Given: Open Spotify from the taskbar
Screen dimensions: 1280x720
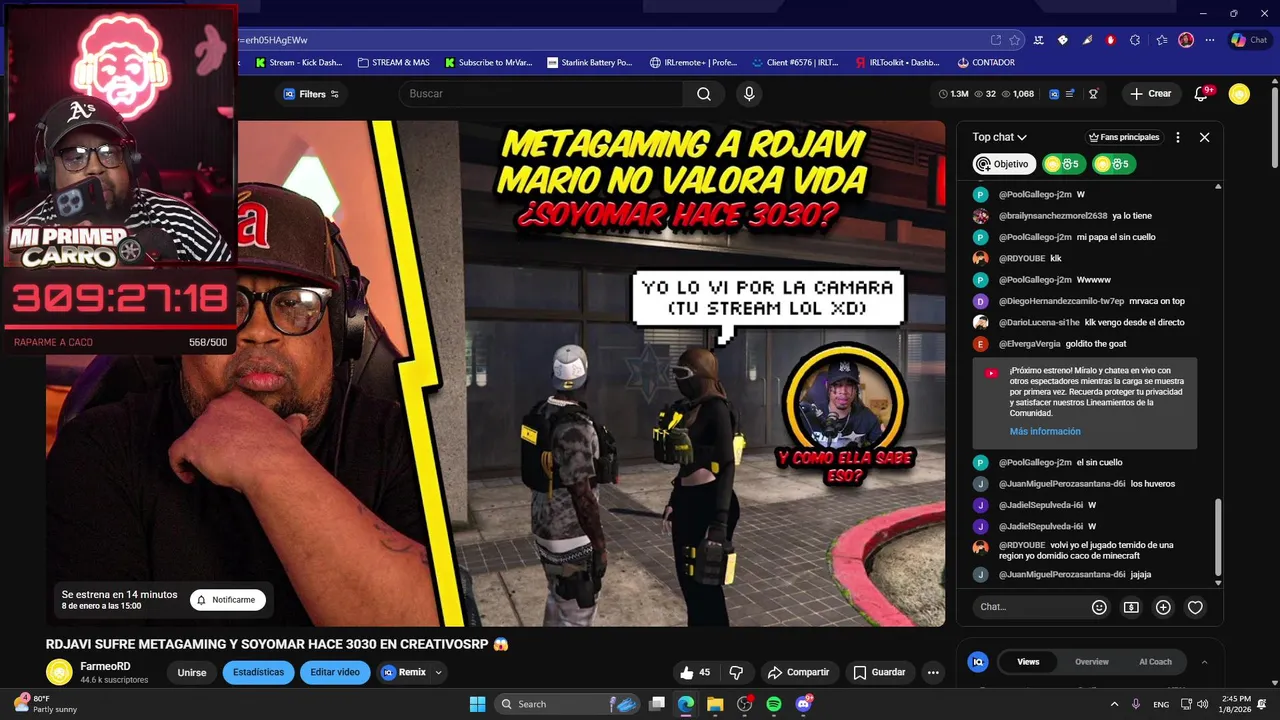Looking at the screenshot, I should coord(773,704).
